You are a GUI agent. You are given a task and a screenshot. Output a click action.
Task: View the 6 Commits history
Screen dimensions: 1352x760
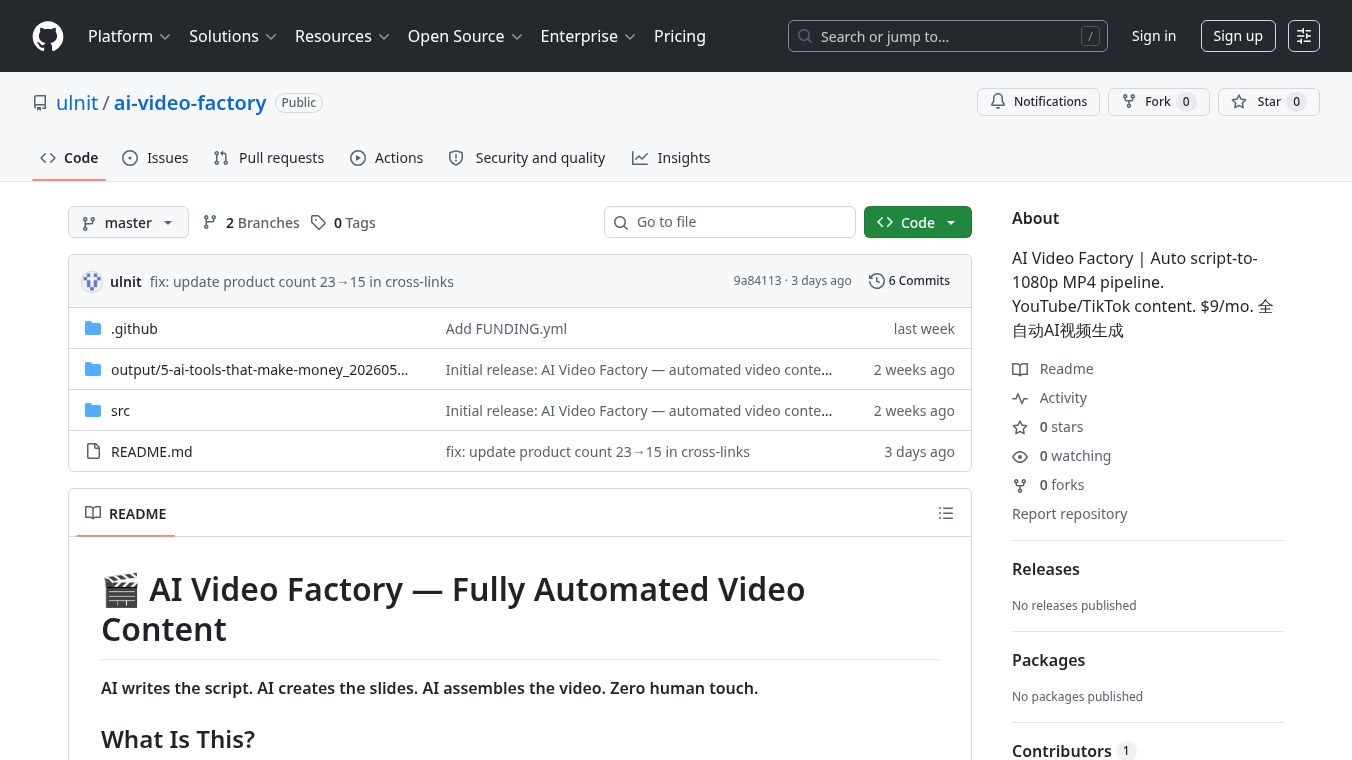point(910,281)
